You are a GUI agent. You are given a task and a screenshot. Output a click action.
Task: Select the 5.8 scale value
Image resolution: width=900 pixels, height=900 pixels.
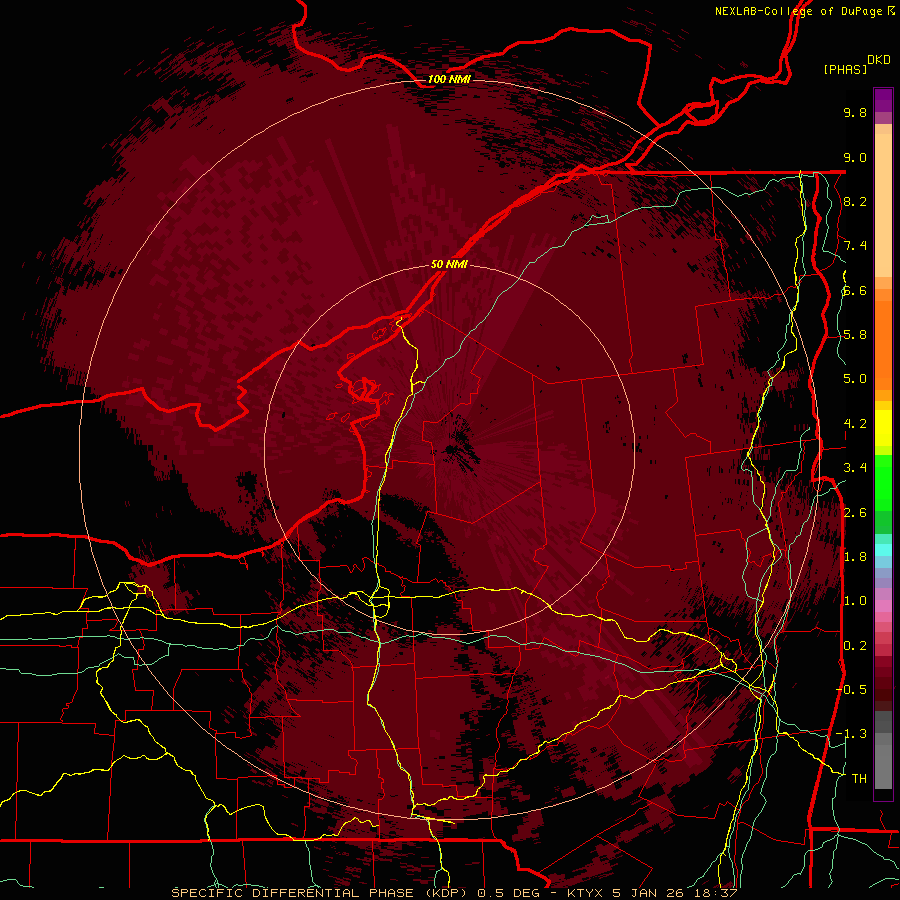855,335
